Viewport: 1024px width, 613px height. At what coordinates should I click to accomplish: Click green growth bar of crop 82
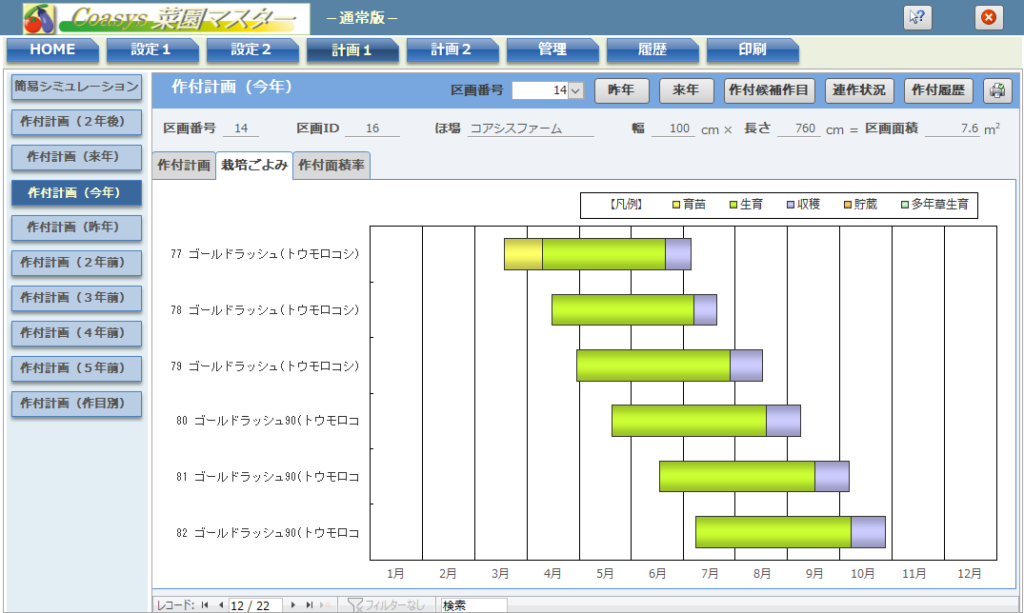pos(773,532)
